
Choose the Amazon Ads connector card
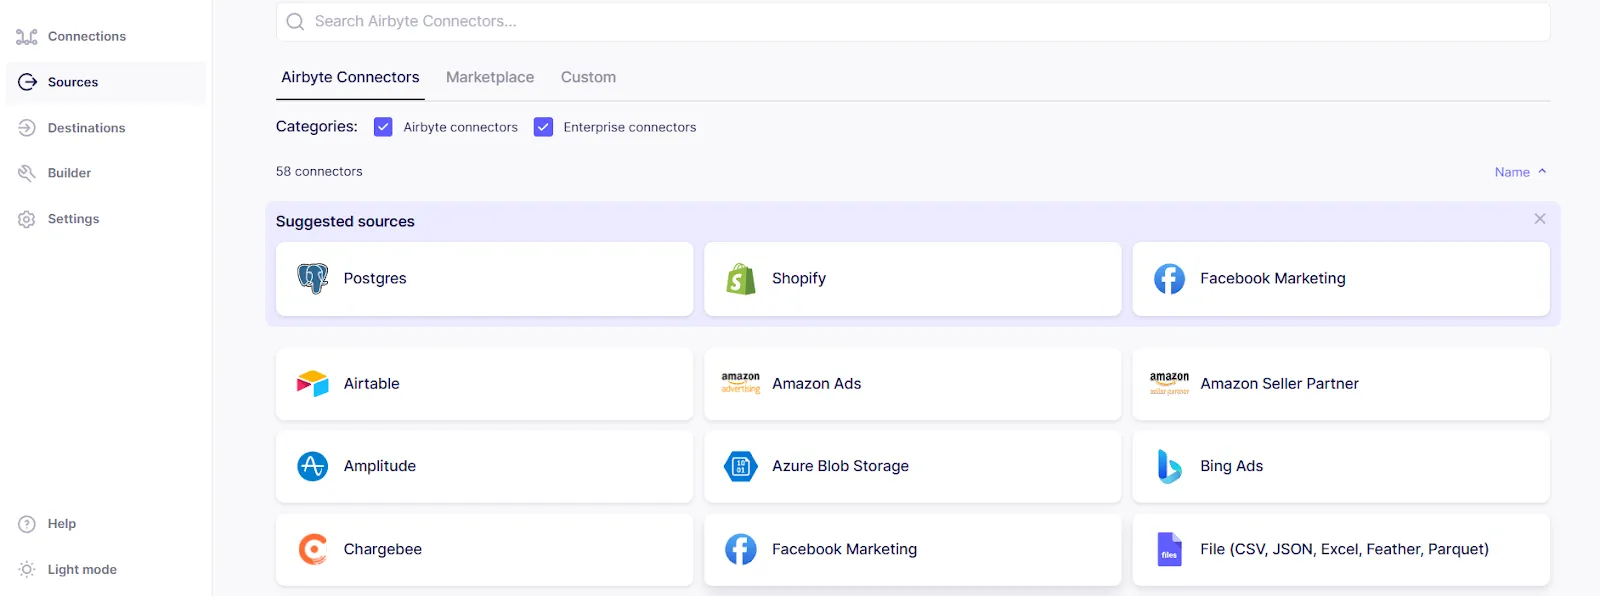tap(912, 384)
